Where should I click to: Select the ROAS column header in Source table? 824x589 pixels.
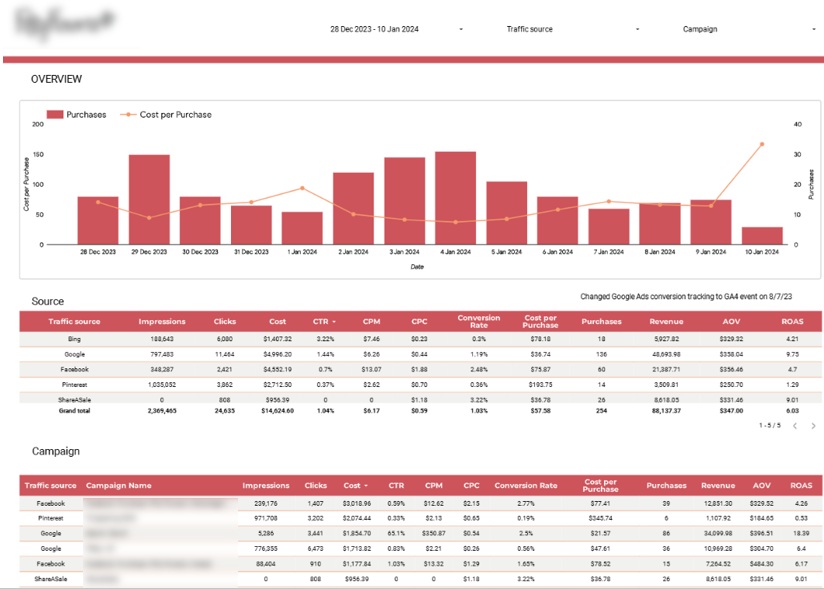click(x=795, y=321)
